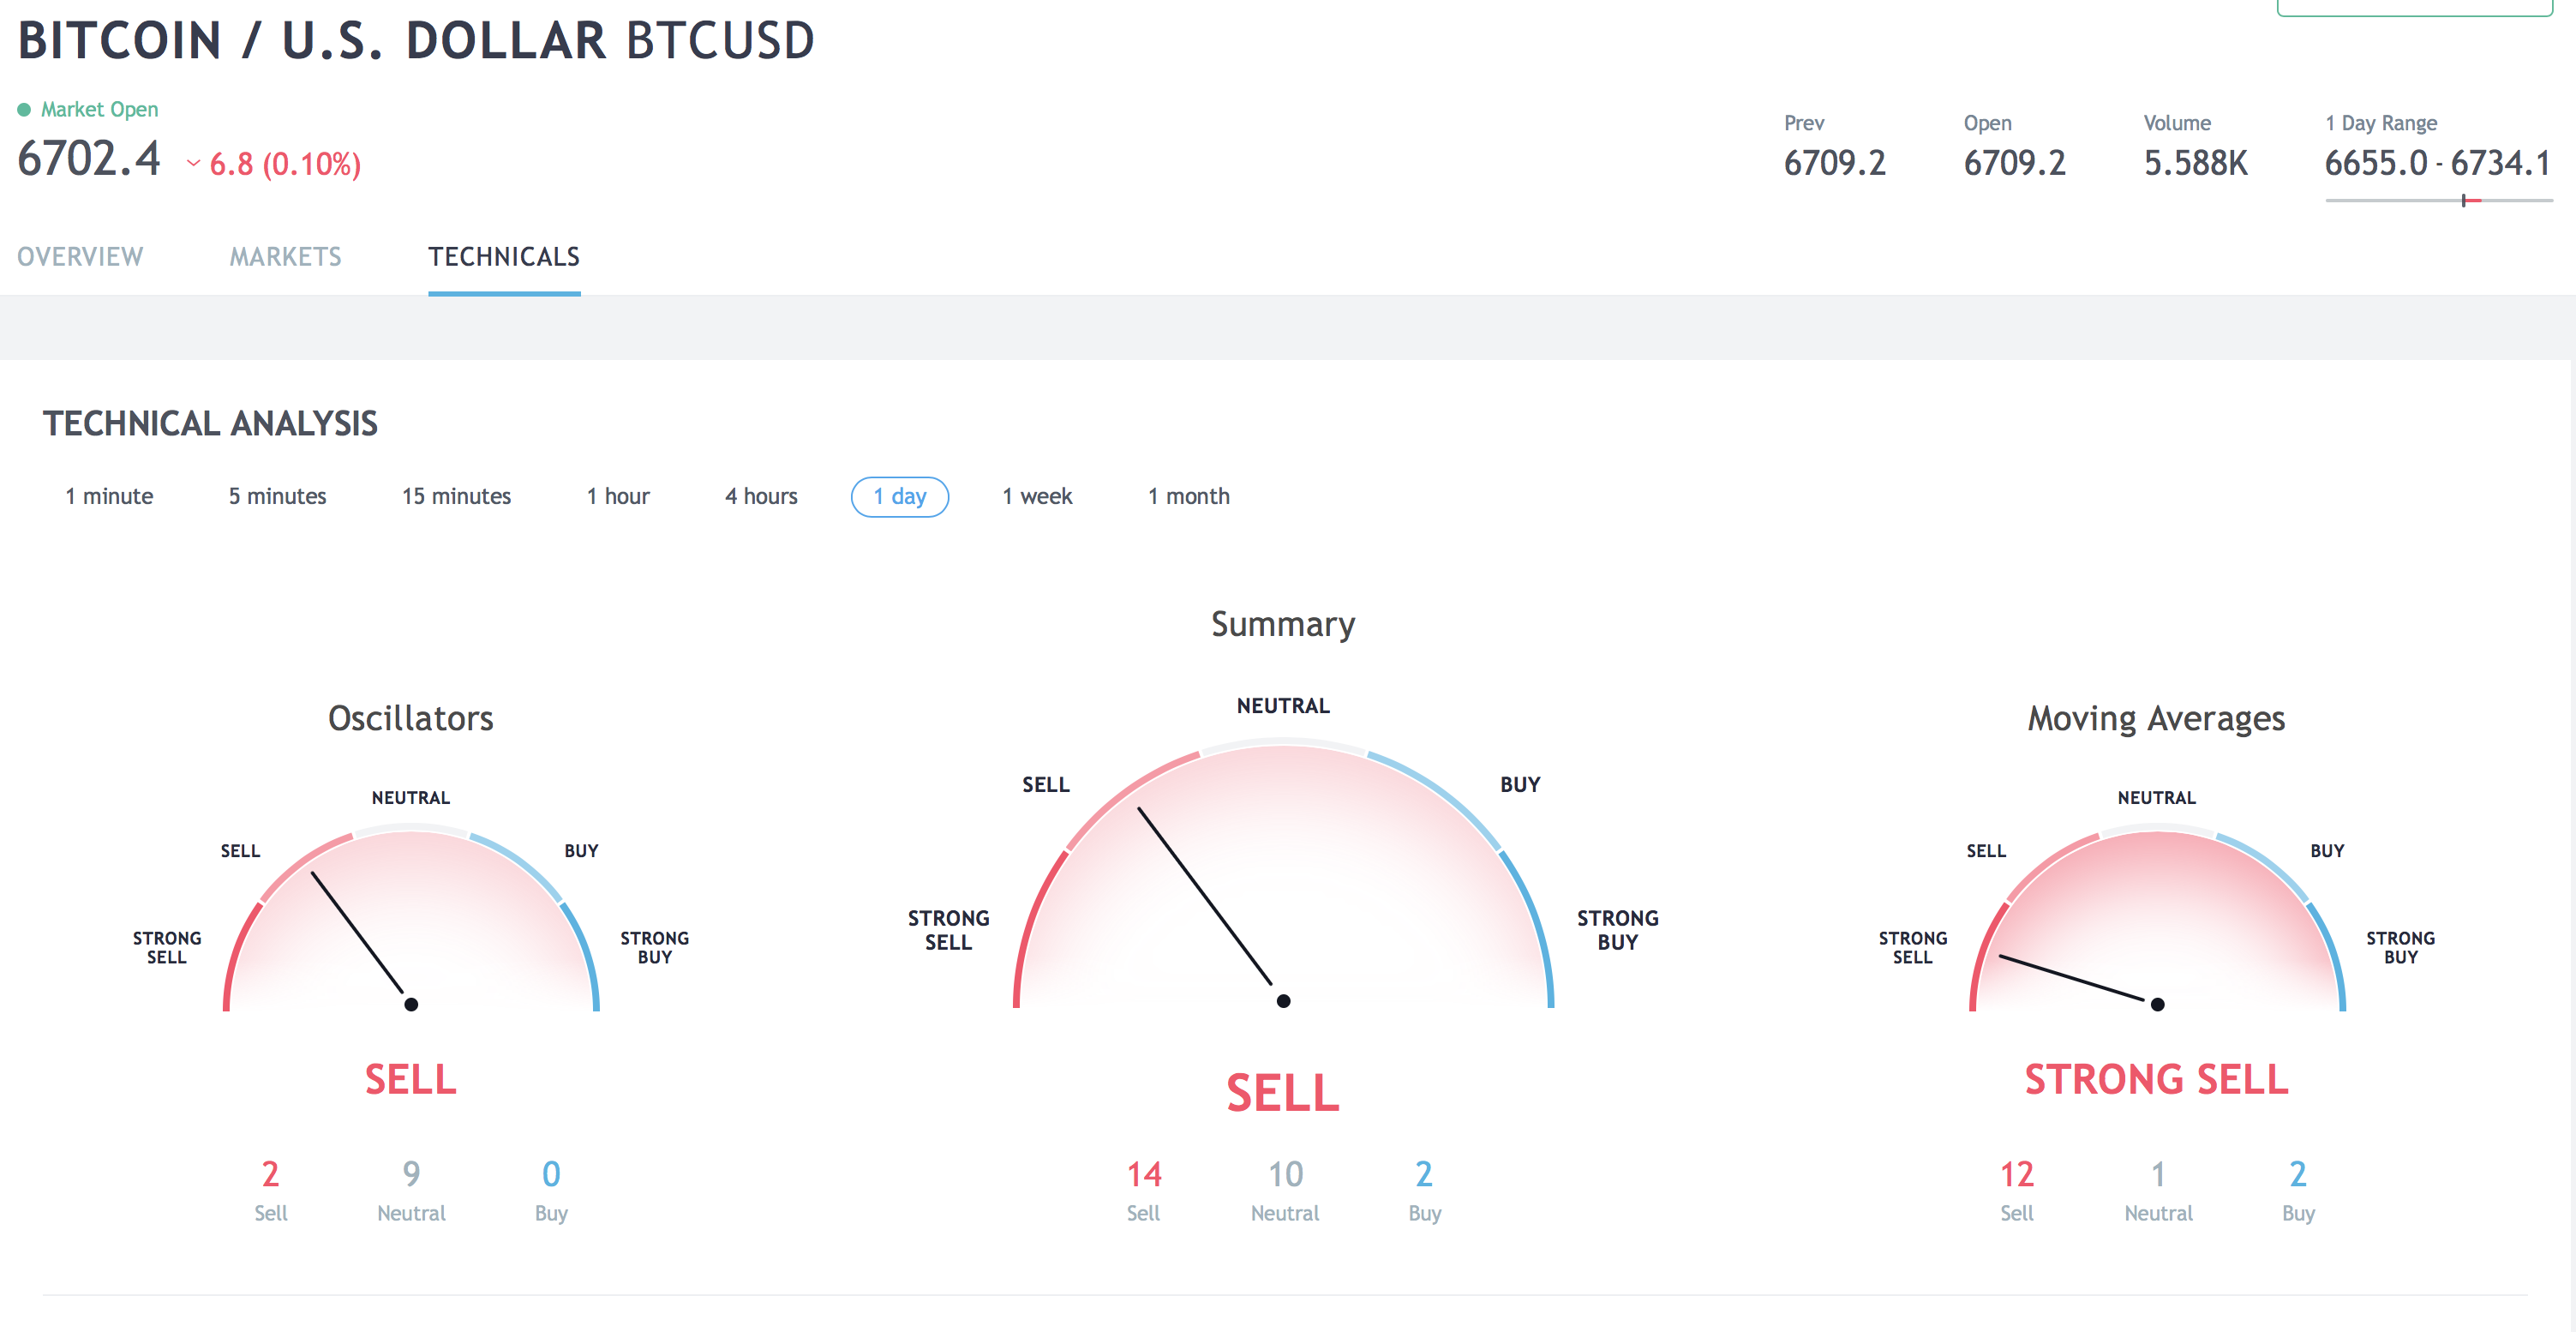Choose the 1 hour timeframe
Viewport: 2576px width, 1332px height.
[x=618, y=496]
